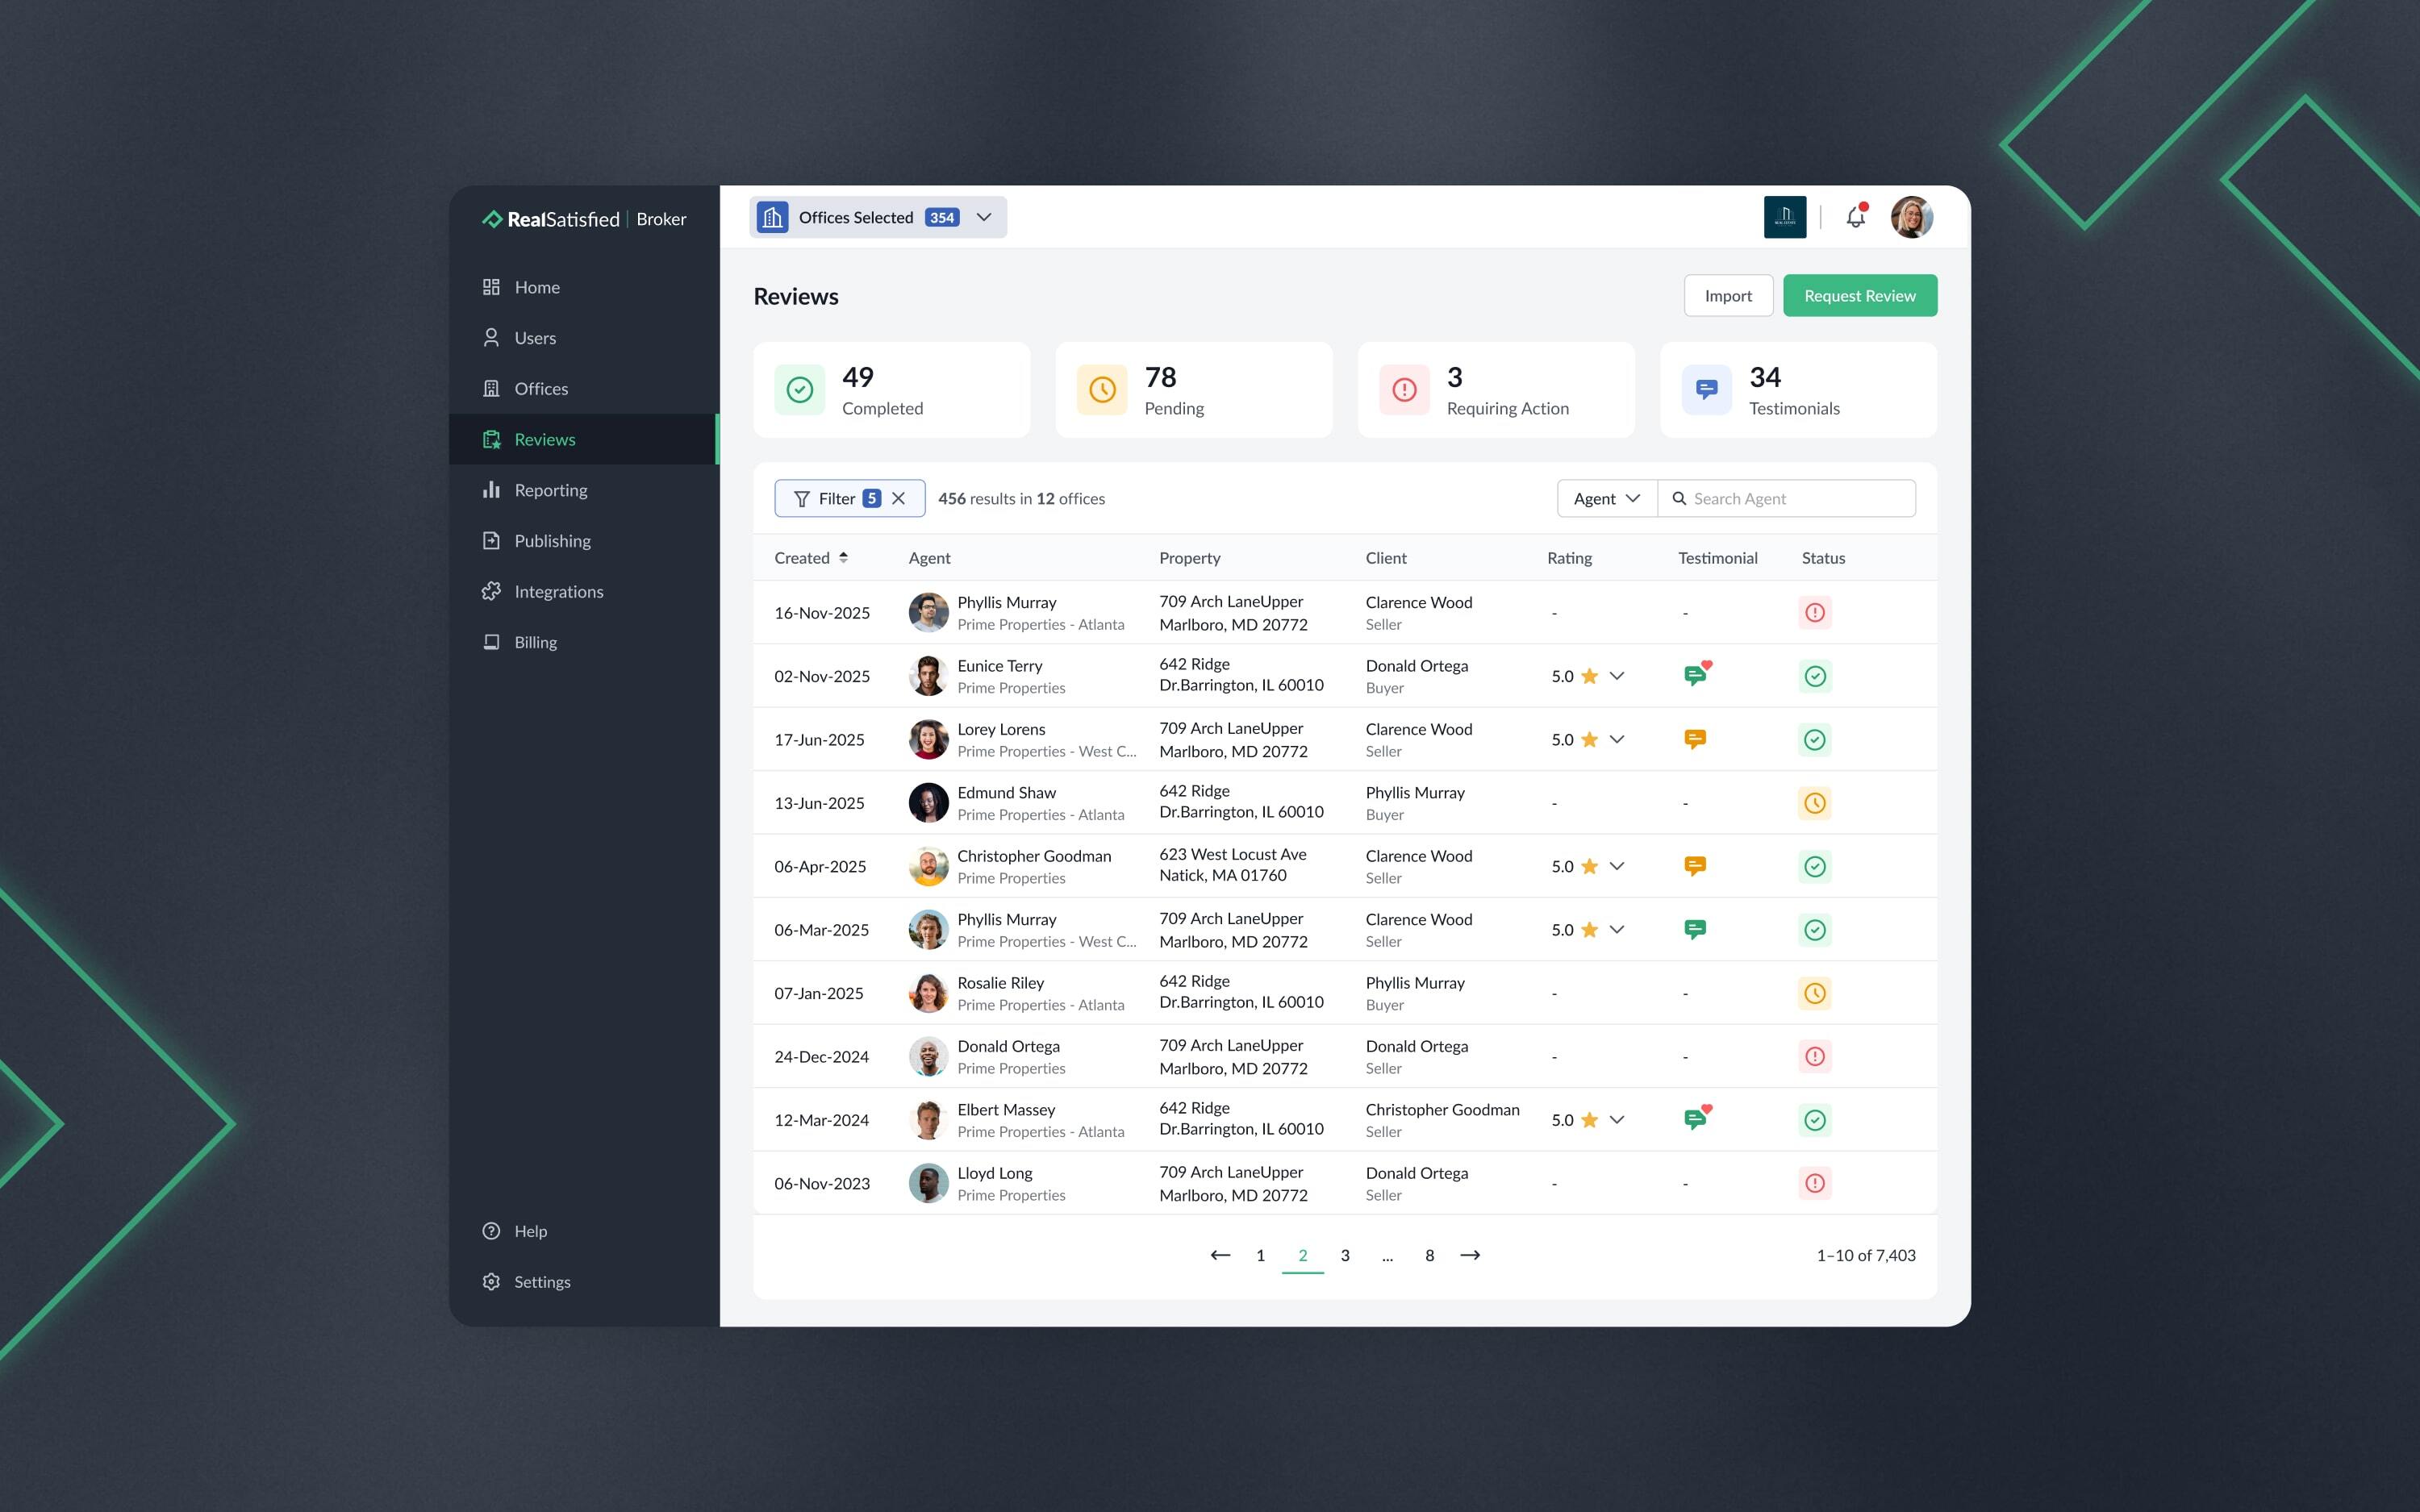
Task: Click the pending status clock icon on Edmund Shaw's row
Action: click(x=1815, y=802)
